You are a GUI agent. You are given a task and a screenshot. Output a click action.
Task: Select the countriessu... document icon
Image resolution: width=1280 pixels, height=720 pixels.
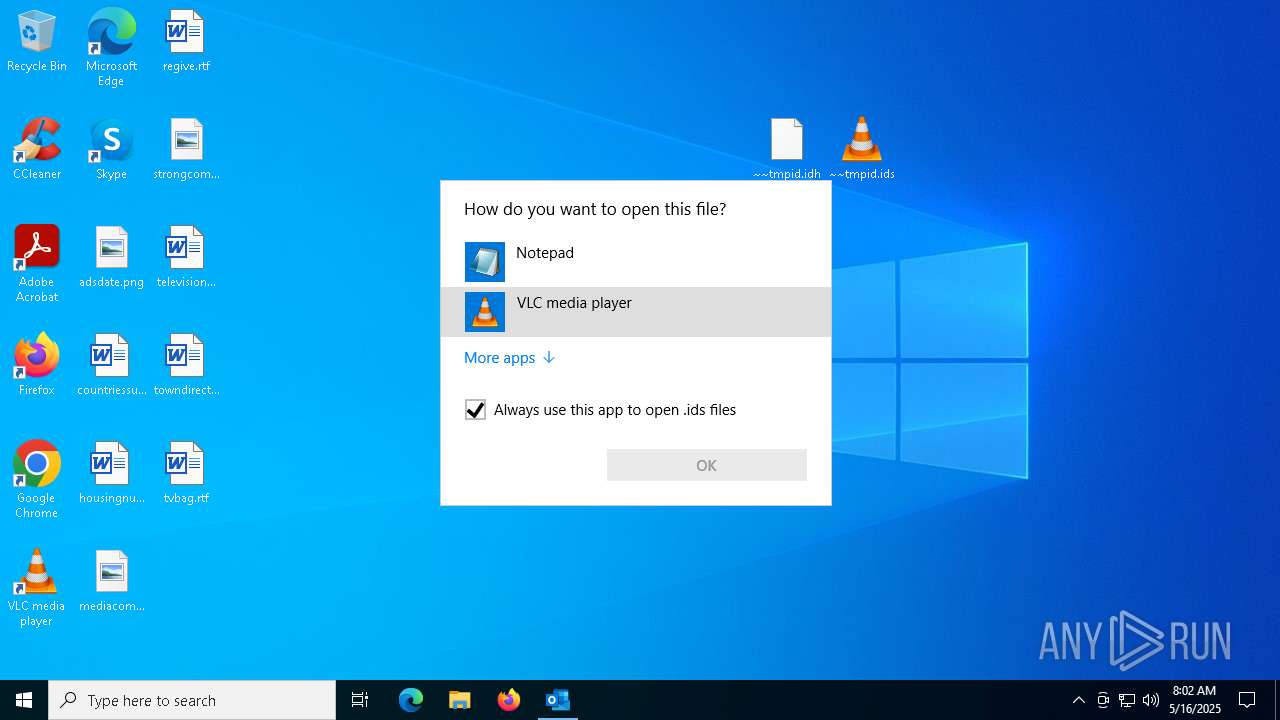coord(111,366)
